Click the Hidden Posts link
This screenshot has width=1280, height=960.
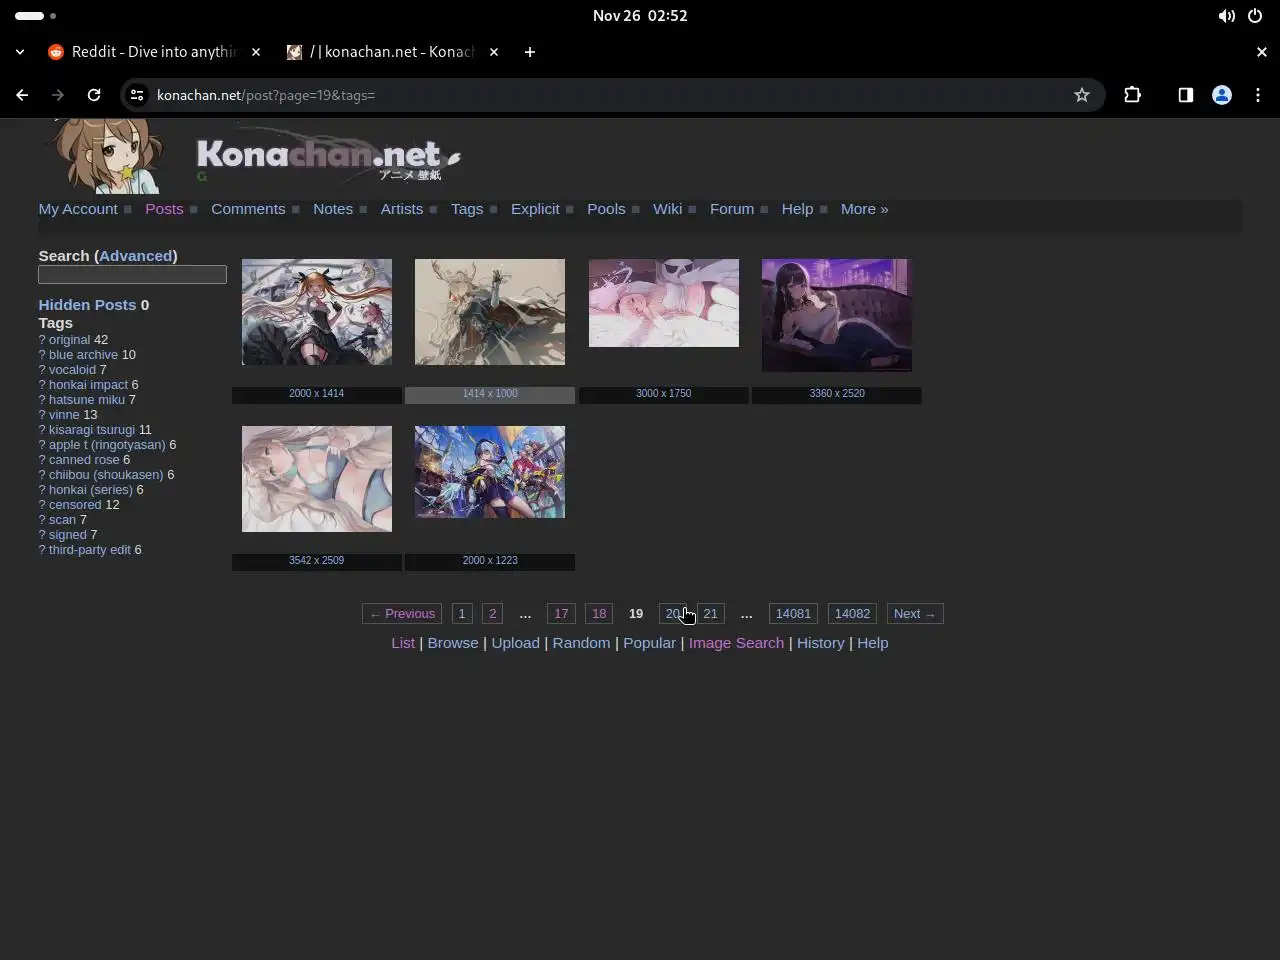pyautogui.click(x=87, y=305)
